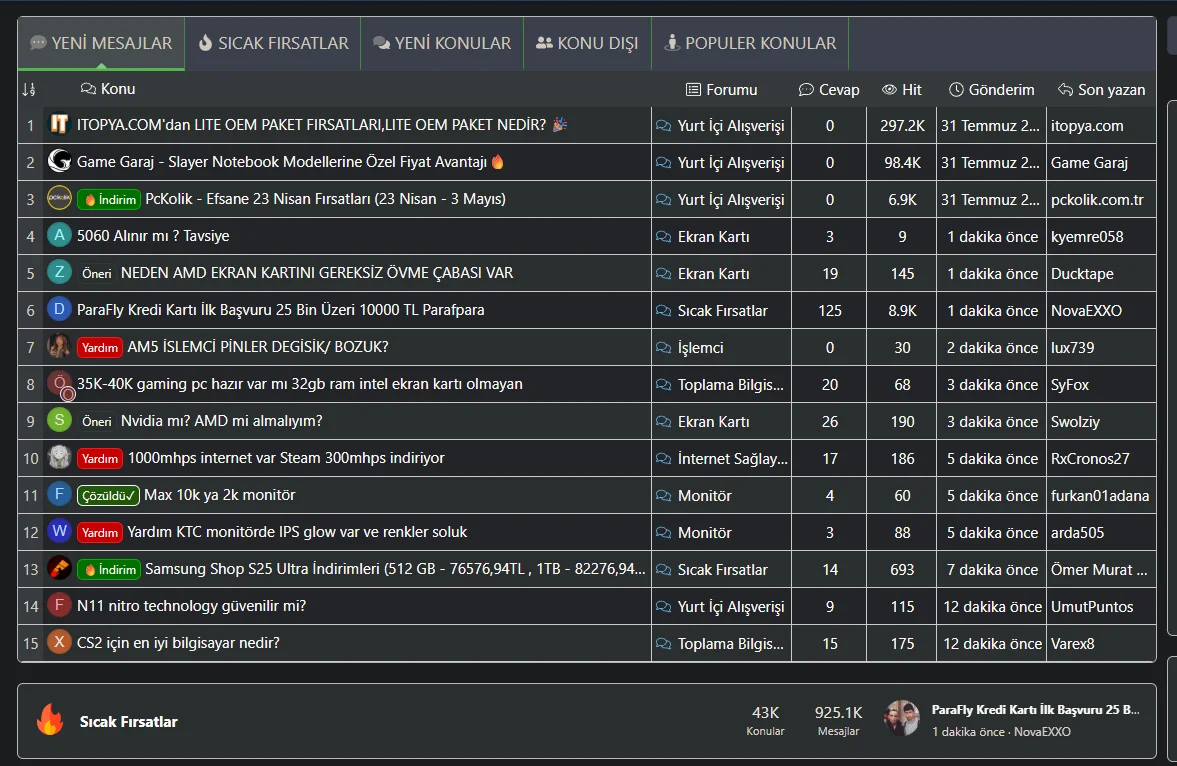Open the YENİ KONULAR tab

point(442,44)
